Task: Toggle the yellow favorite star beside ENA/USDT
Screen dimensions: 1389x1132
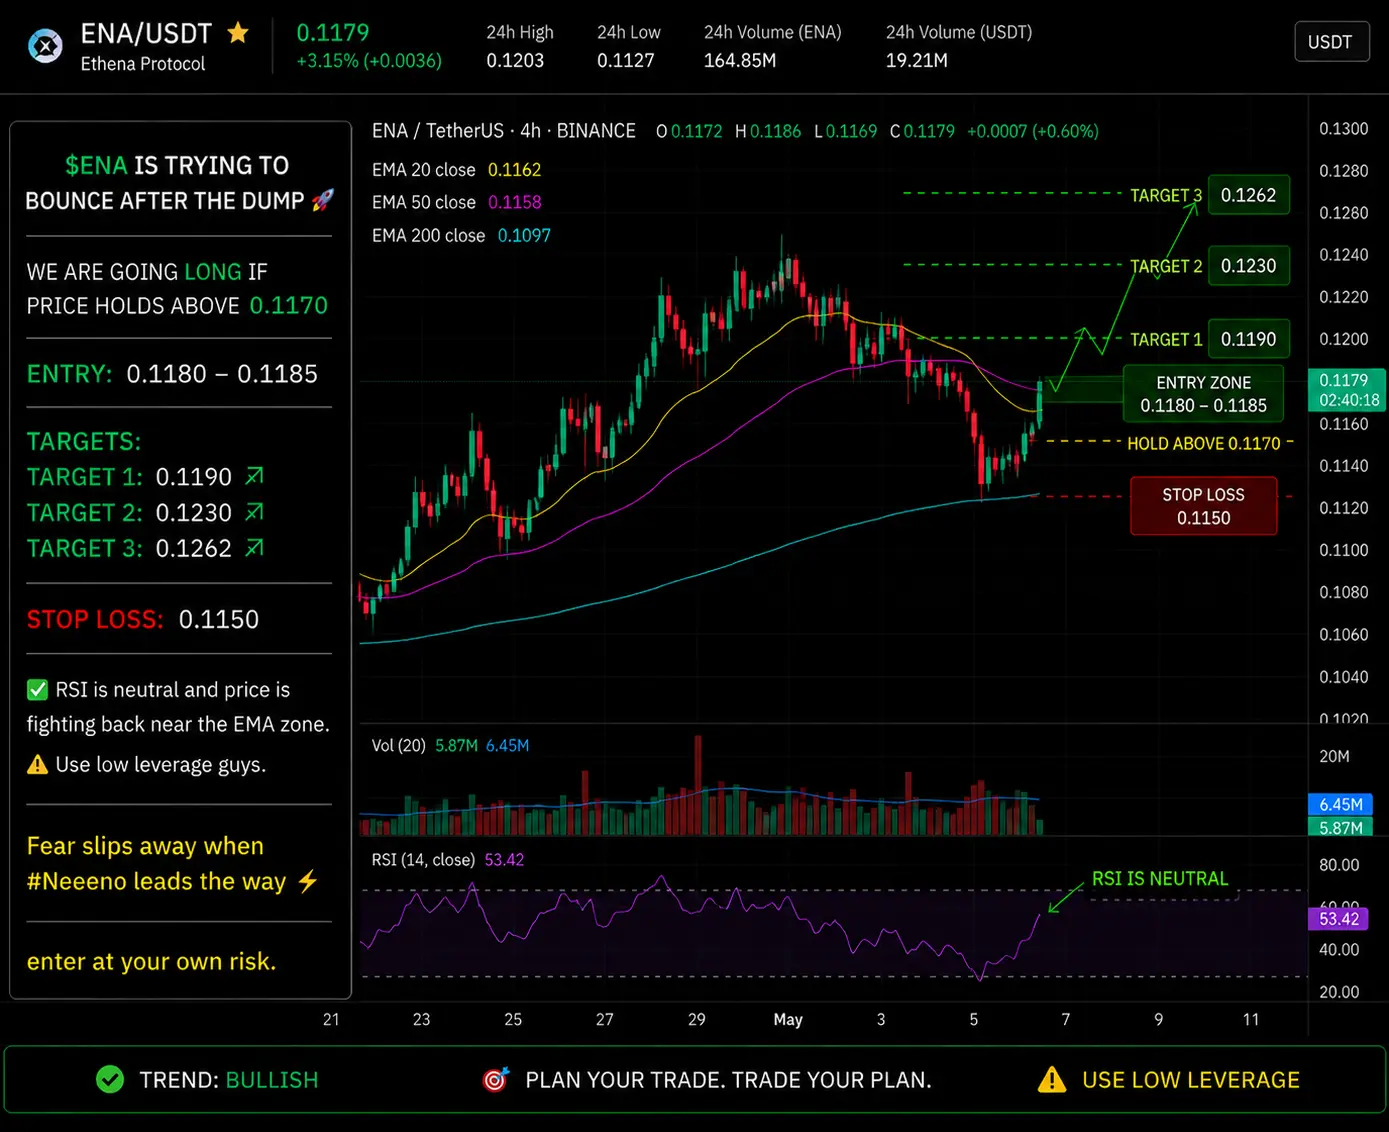Action: point(238,33)
